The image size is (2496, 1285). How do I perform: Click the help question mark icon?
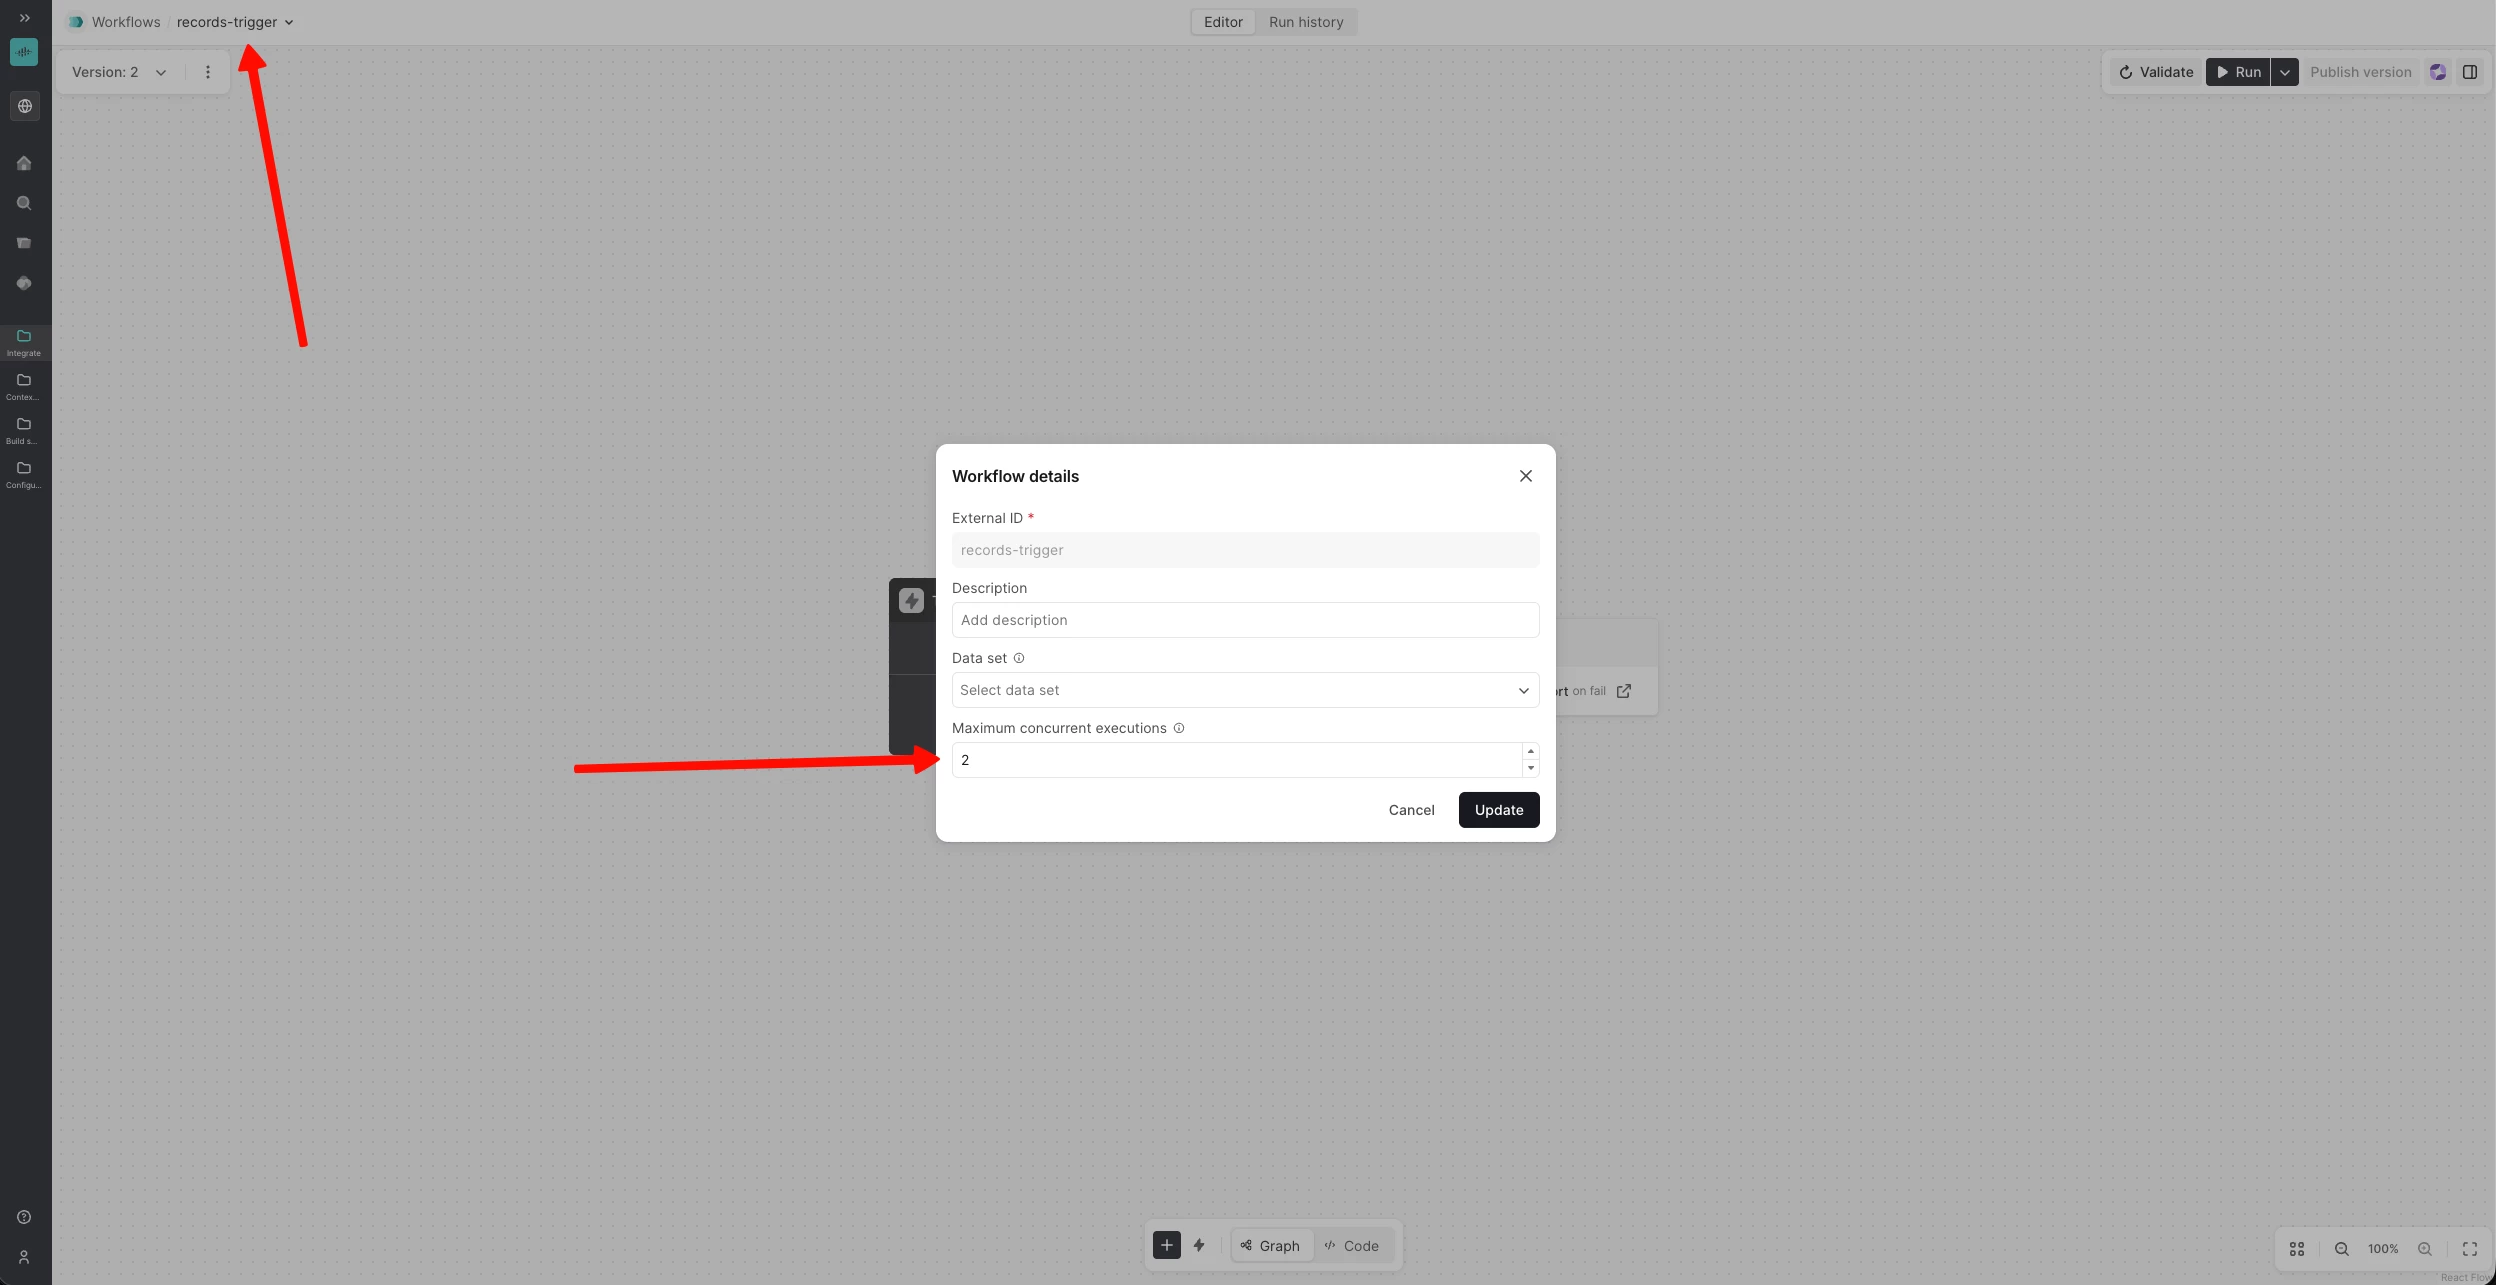tap(24, 1217)
